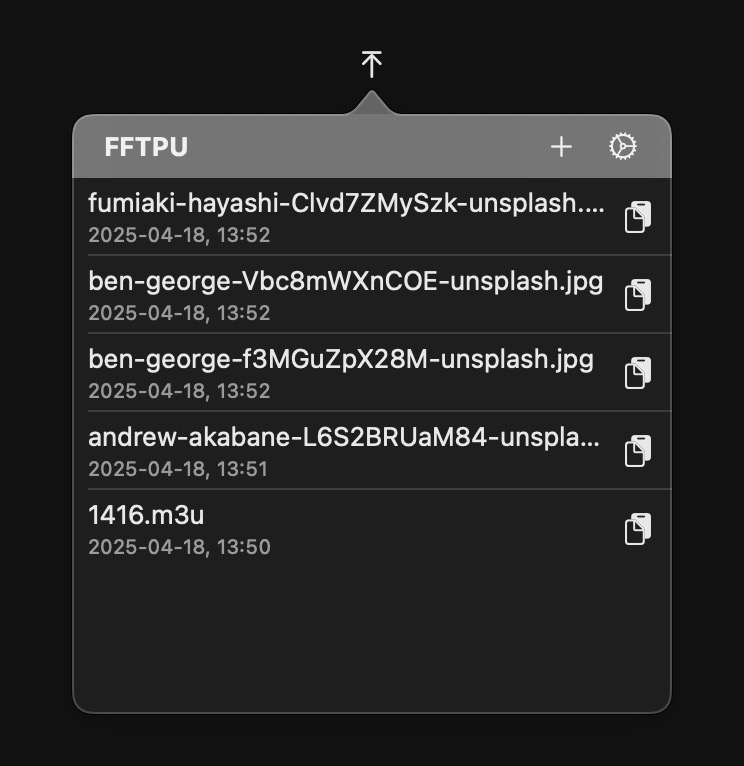The width and height of the screenshot is (744, 766).
Task: Copy link for 1416.m3u
Action: pos(638,529)
